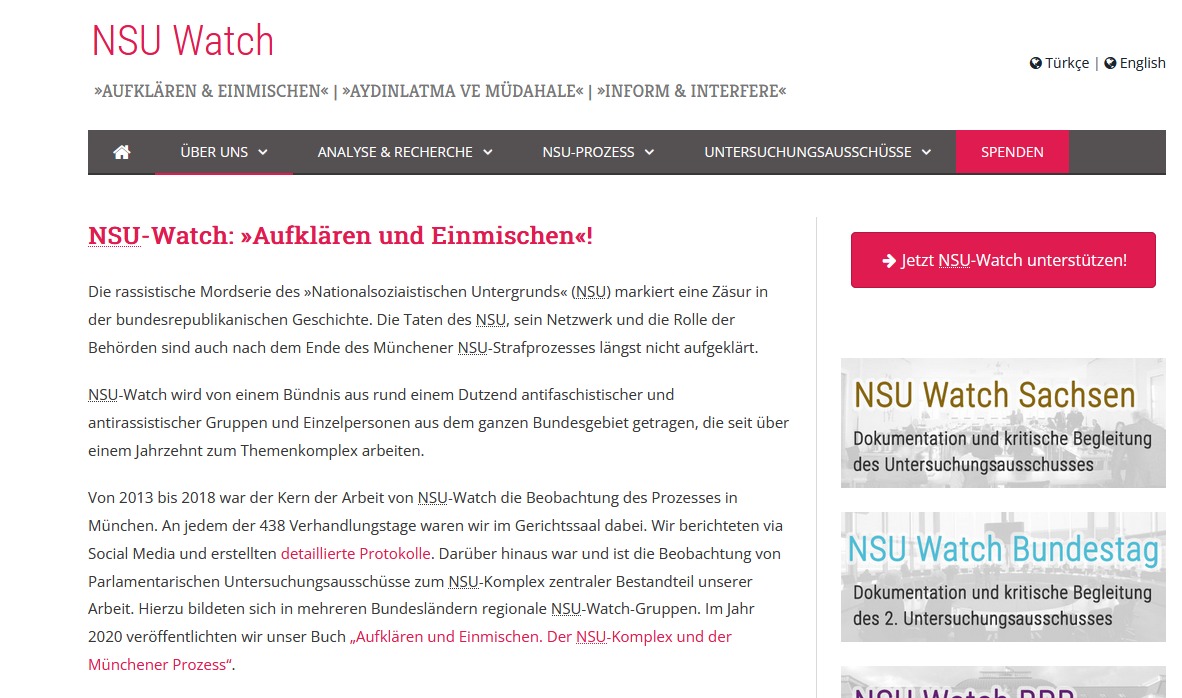Expand the ÜBER UNS menu chevron
The width and height of the screenshot is (1182, 698).
263,152
